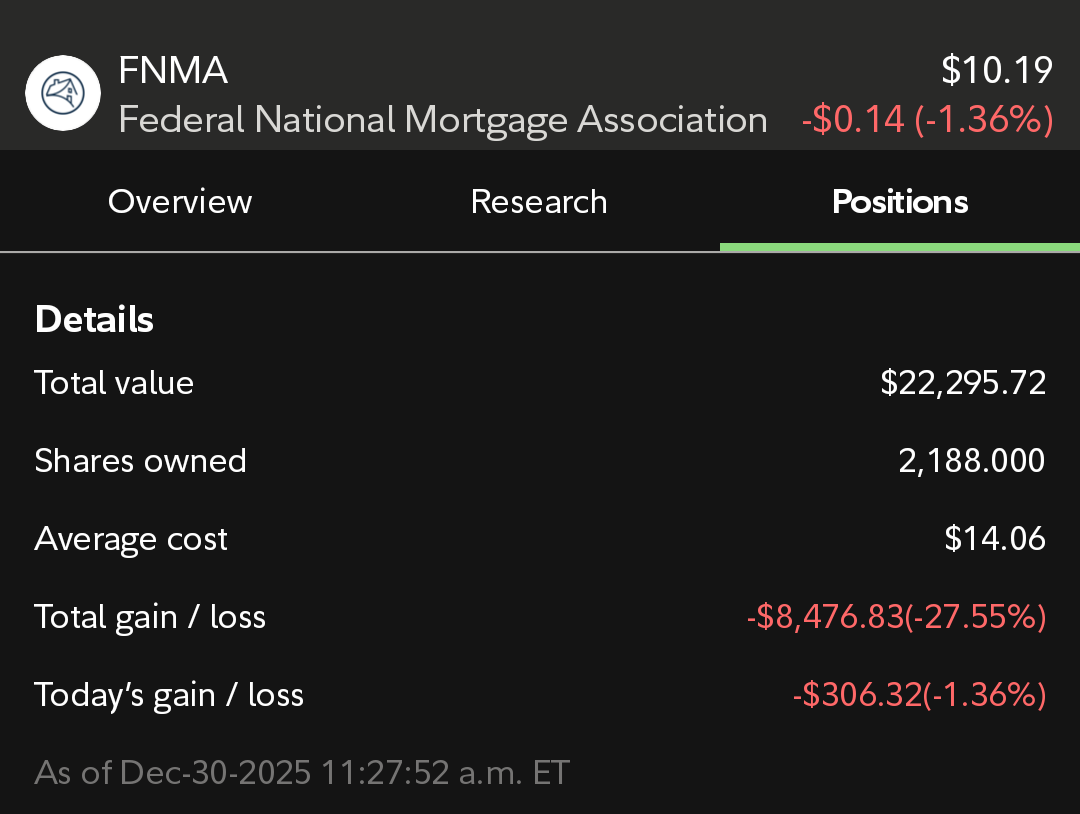Tap Federal National Mortgage Association name
The width and height of the screenshot is (1080, 814).
(x=442, y=120)
